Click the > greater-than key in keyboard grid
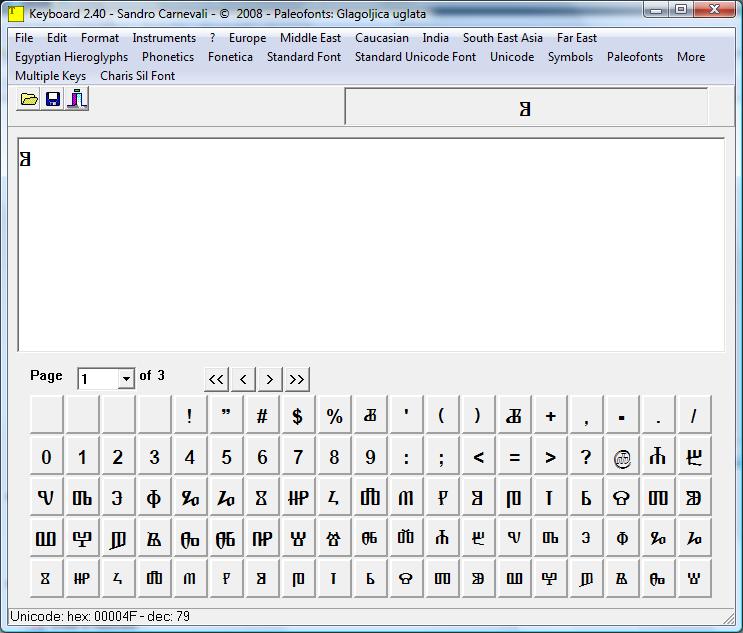Image resolution: width=743 pixels, height=633 pixels. 550,457
